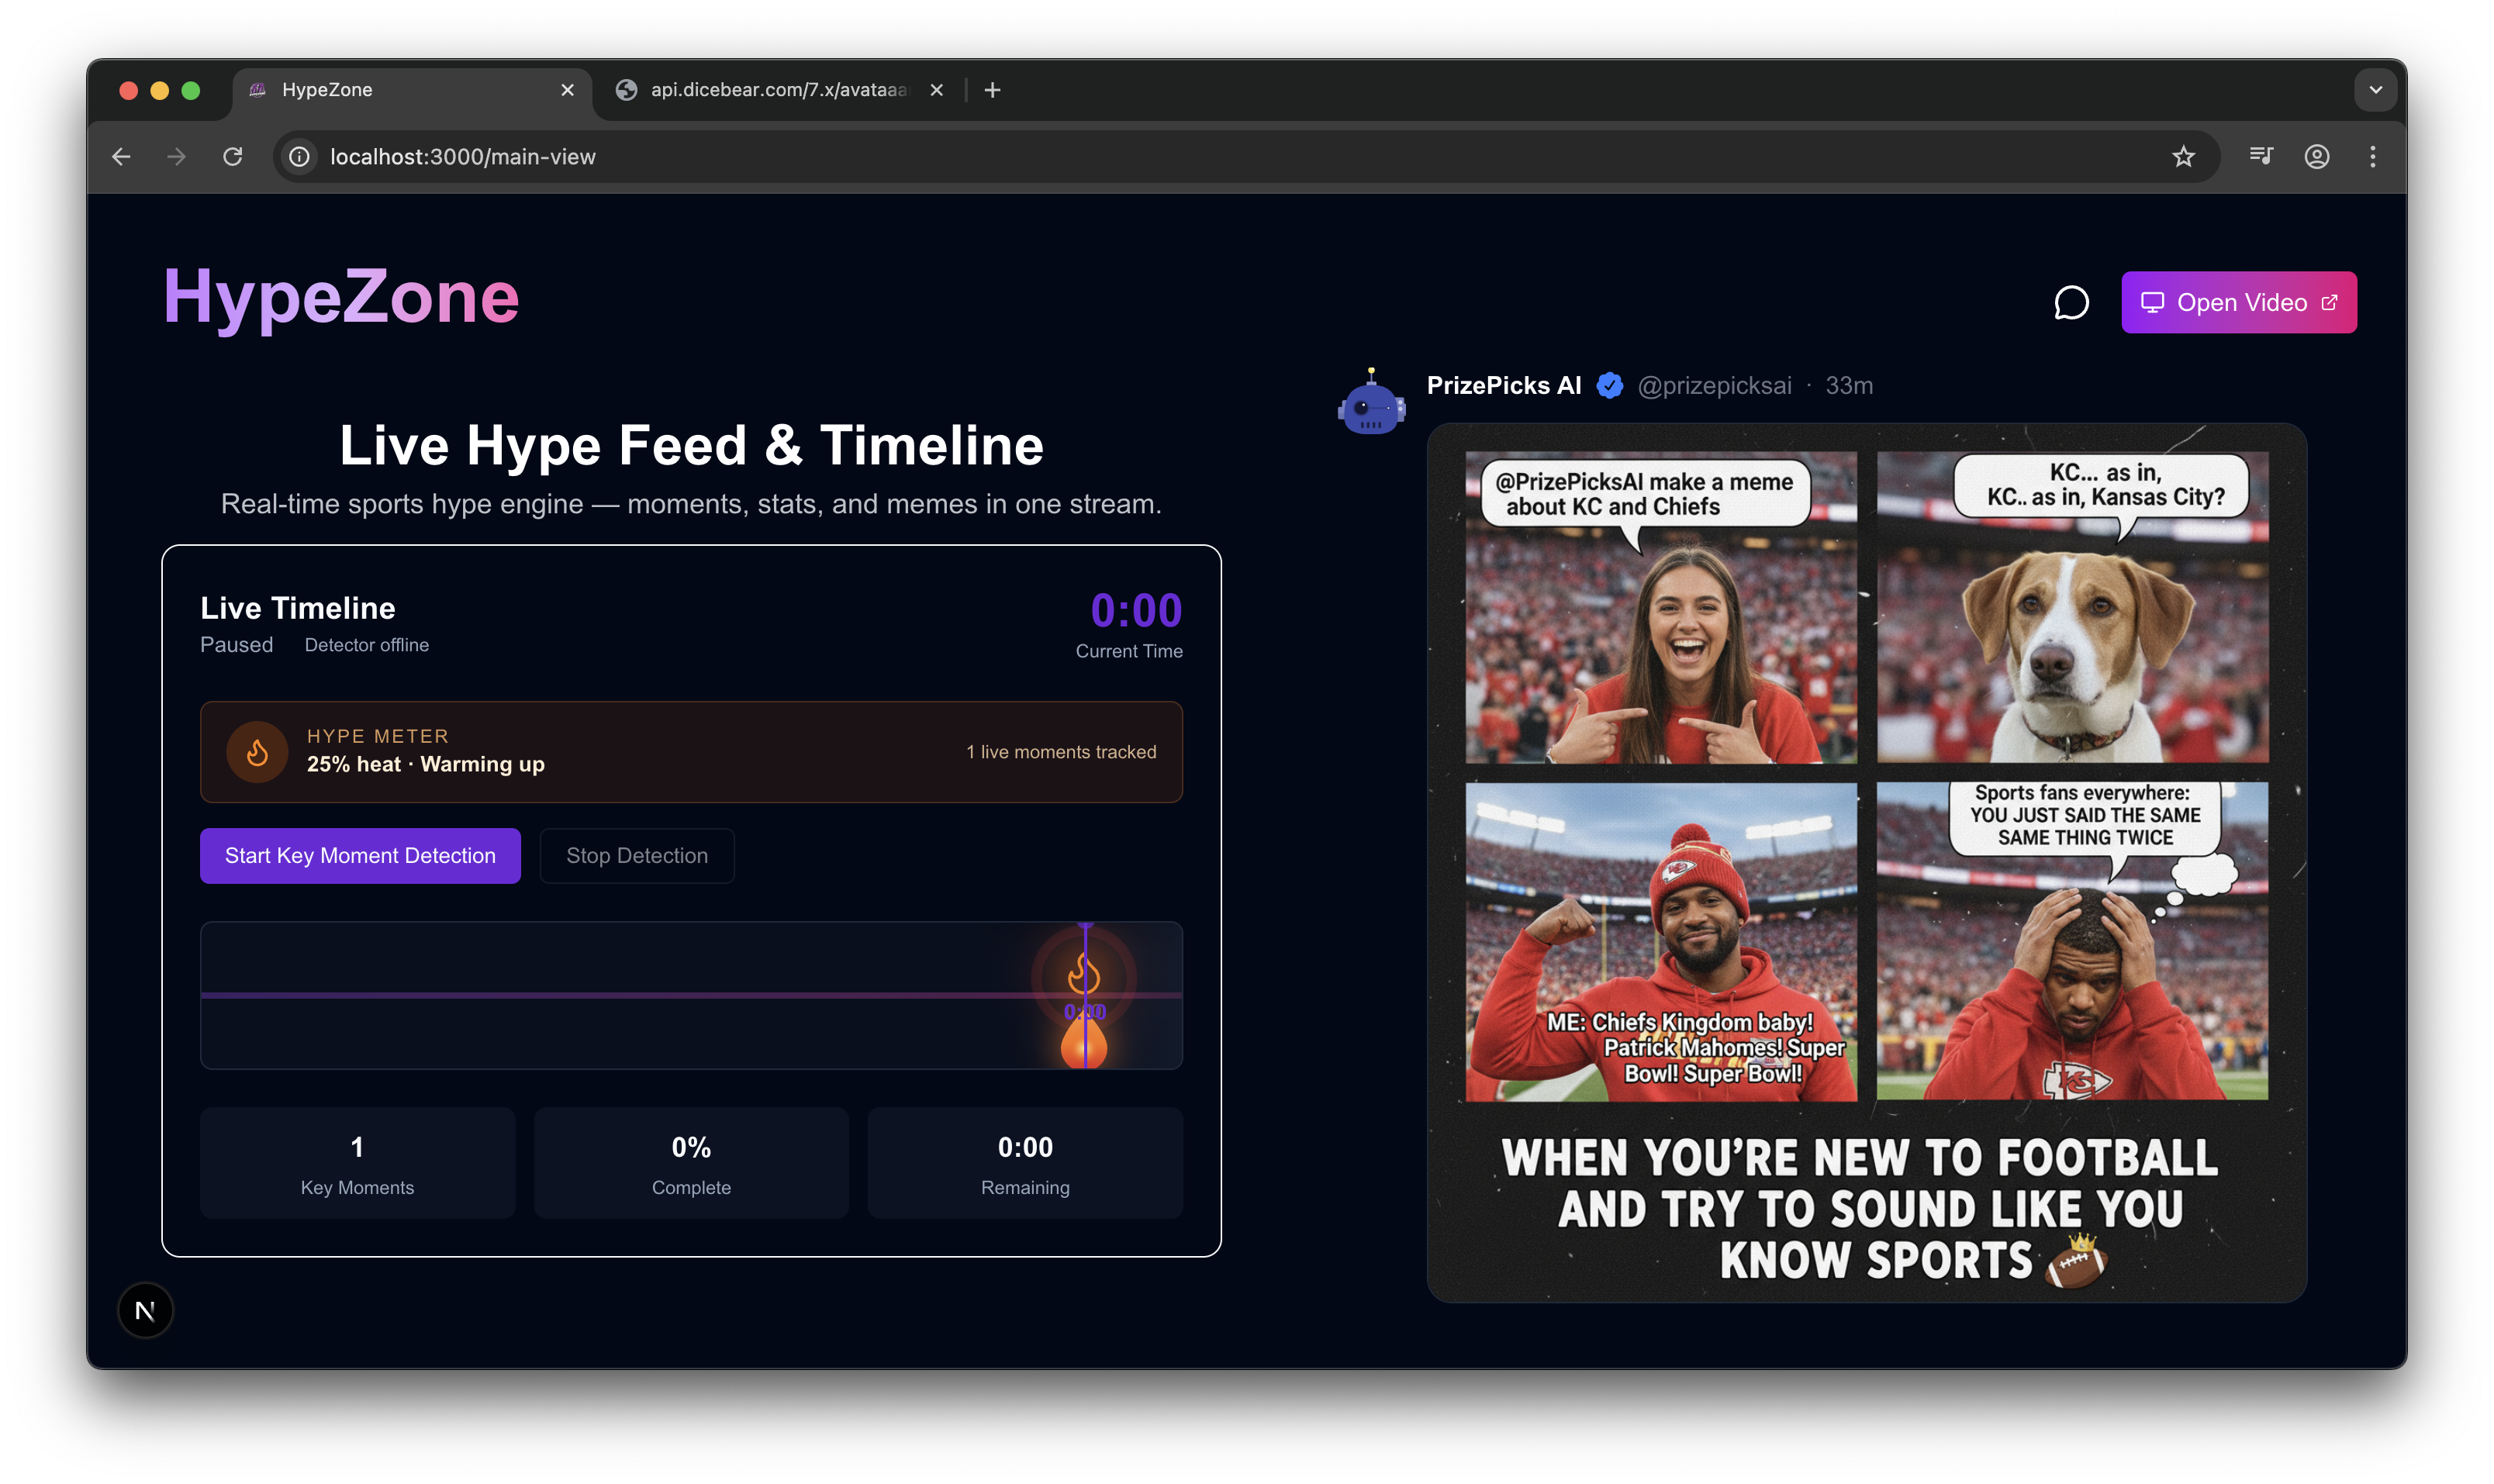Expand the tab search dropdown chevron
Screen dimensions: 2494x1484
(2375, 90)
